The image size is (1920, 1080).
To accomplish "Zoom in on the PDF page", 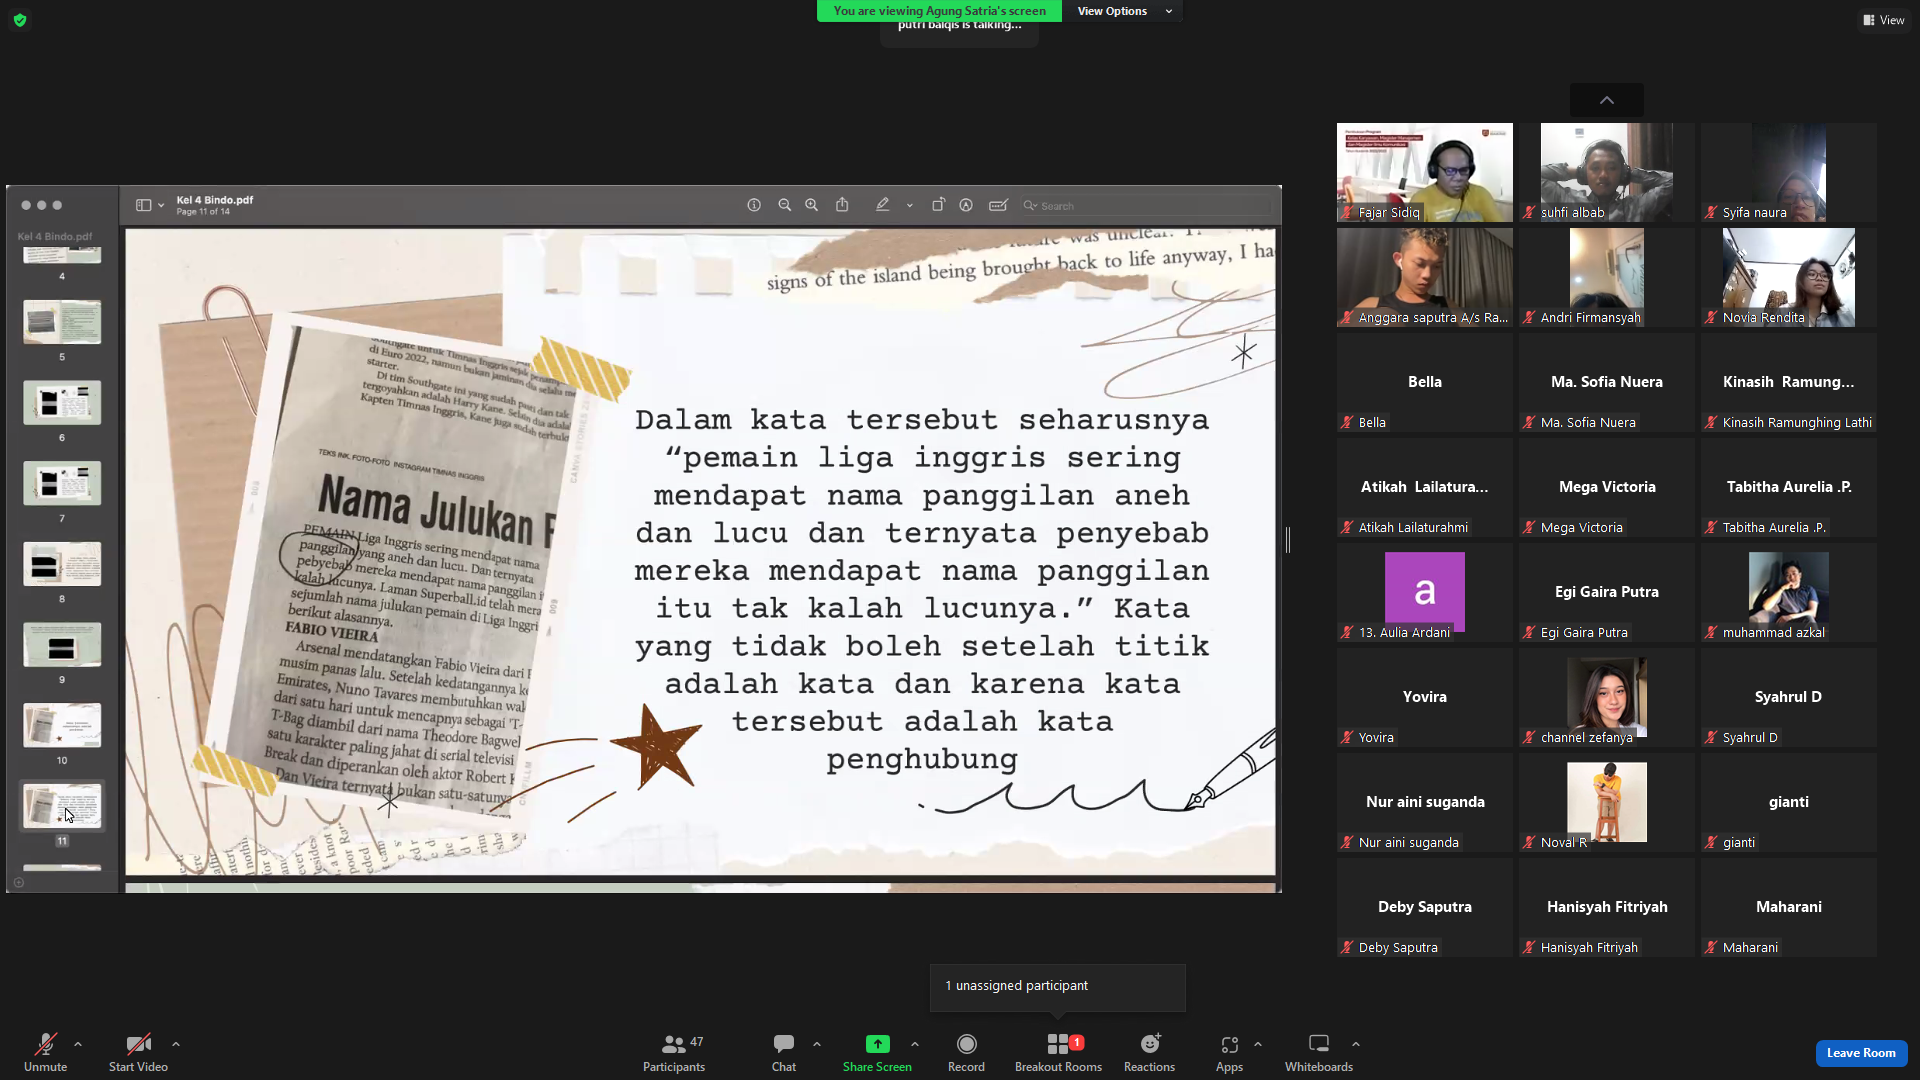I will [812, 205].
